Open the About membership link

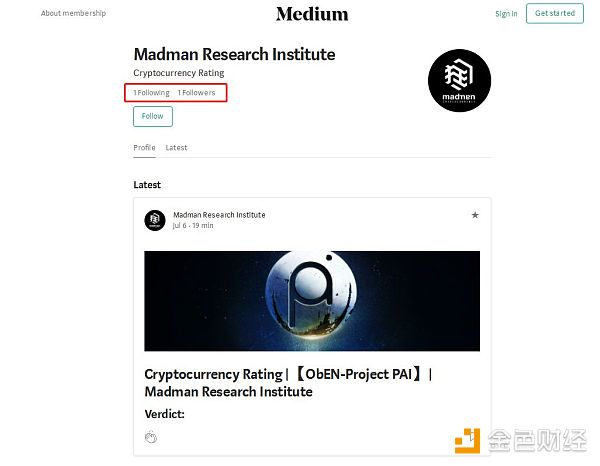(x=73, y=13)
